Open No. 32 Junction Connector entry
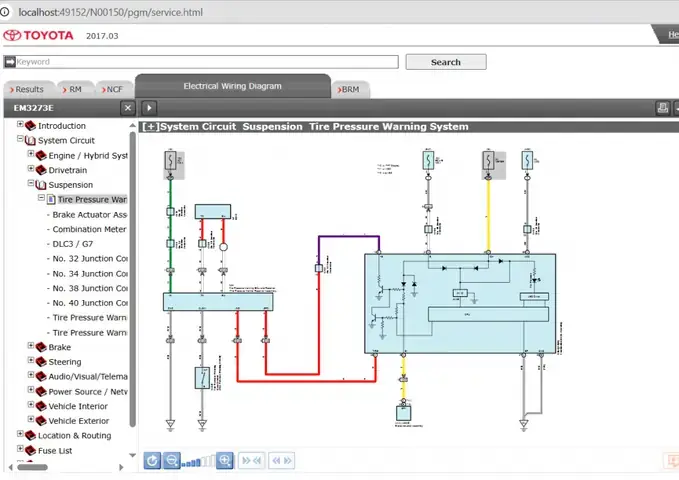Screen dimensions: 679x480 click(x=90, y=259)
